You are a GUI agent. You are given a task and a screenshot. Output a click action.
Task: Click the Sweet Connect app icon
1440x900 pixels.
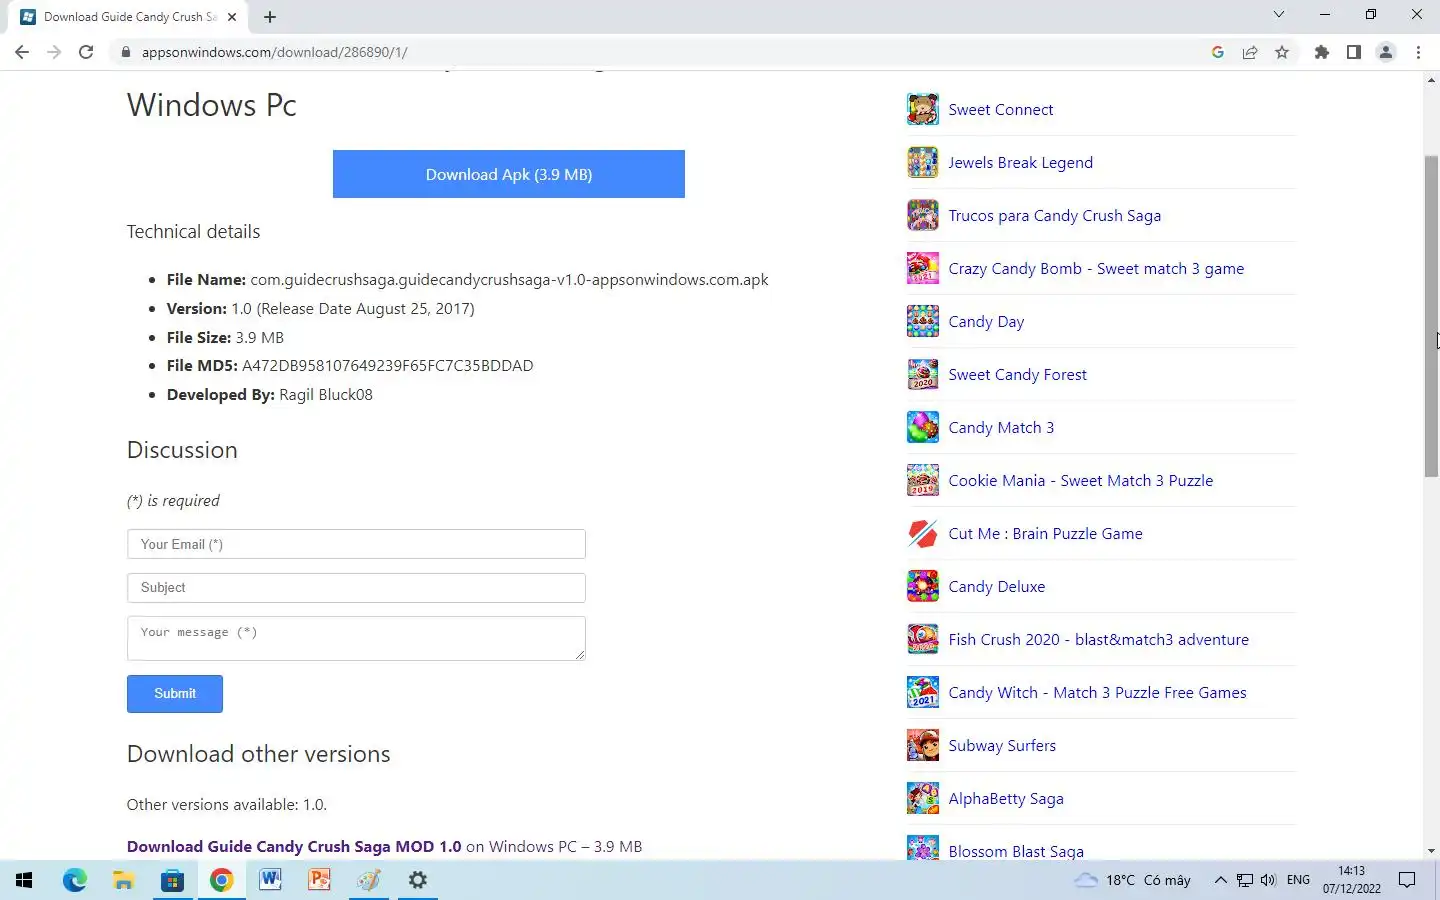click(x=922, y=109)
